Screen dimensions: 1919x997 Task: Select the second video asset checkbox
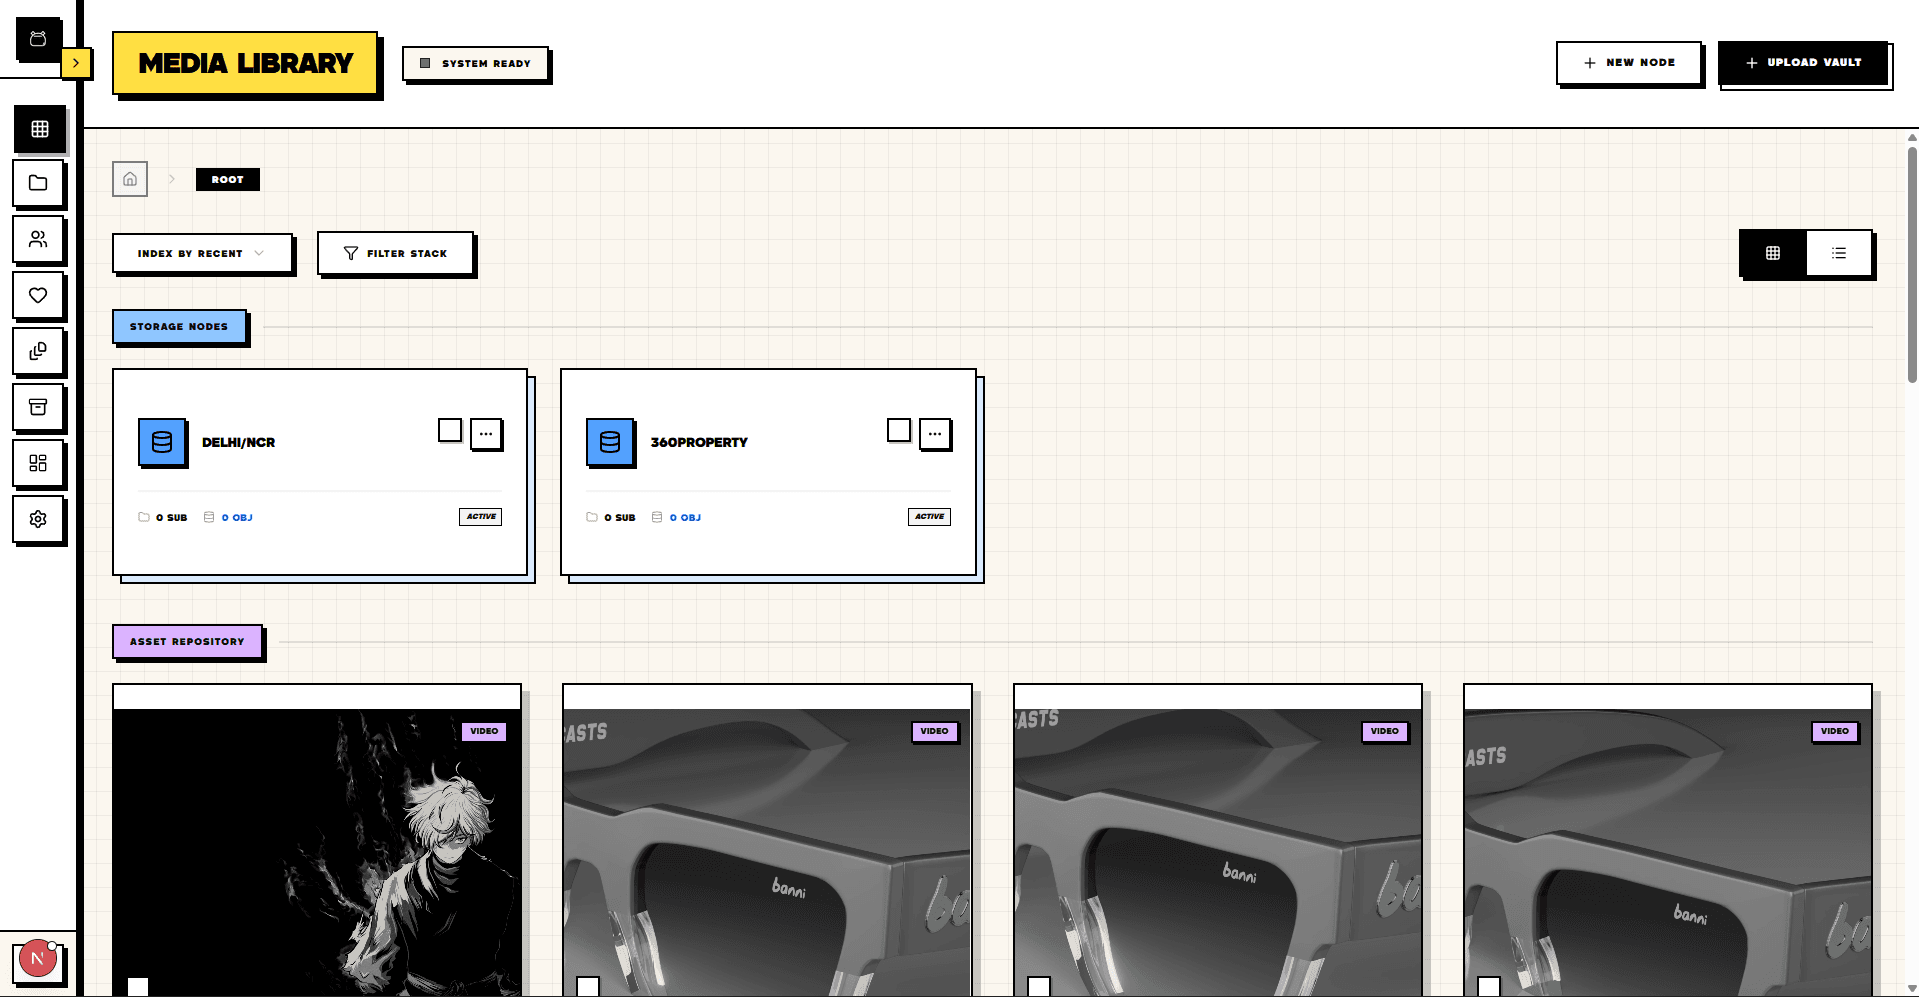(588, 987)
